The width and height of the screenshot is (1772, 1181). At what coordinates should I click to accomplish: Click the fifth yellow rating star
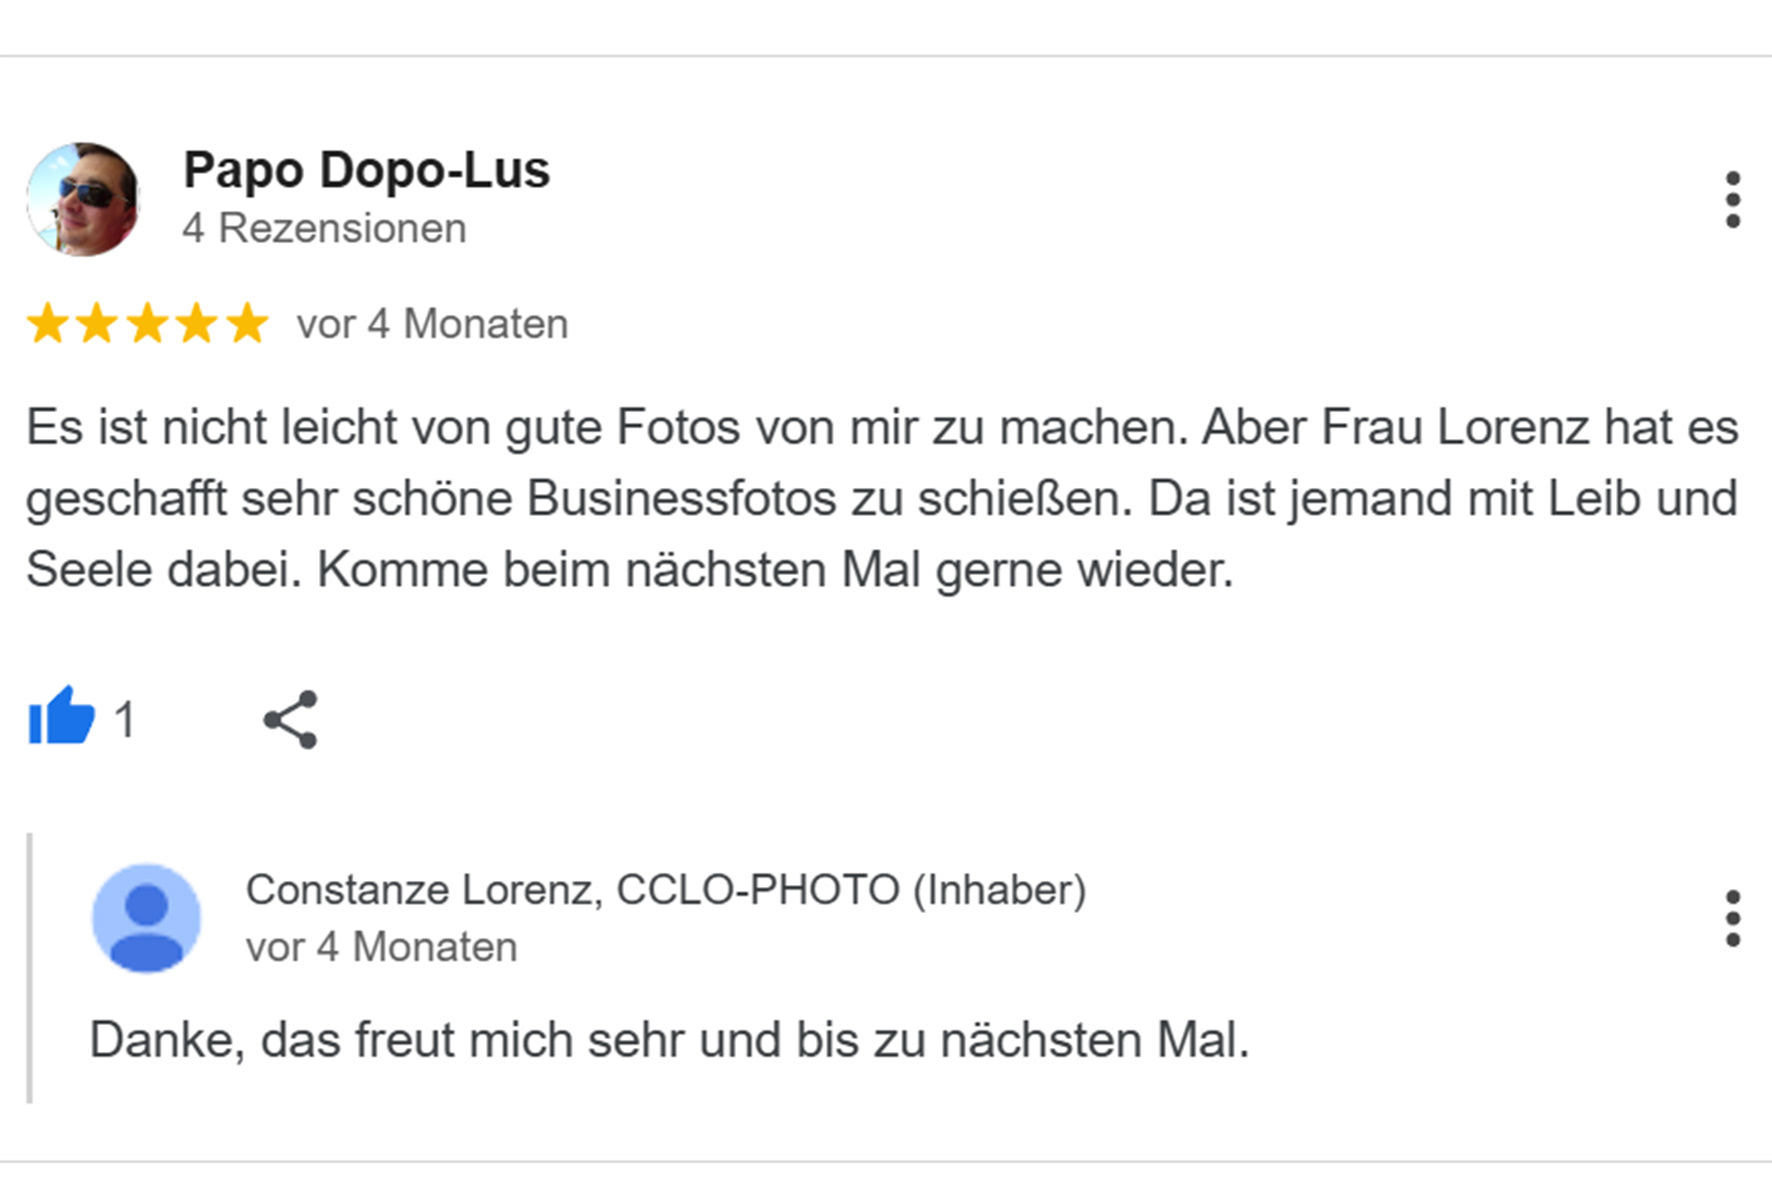247,324
